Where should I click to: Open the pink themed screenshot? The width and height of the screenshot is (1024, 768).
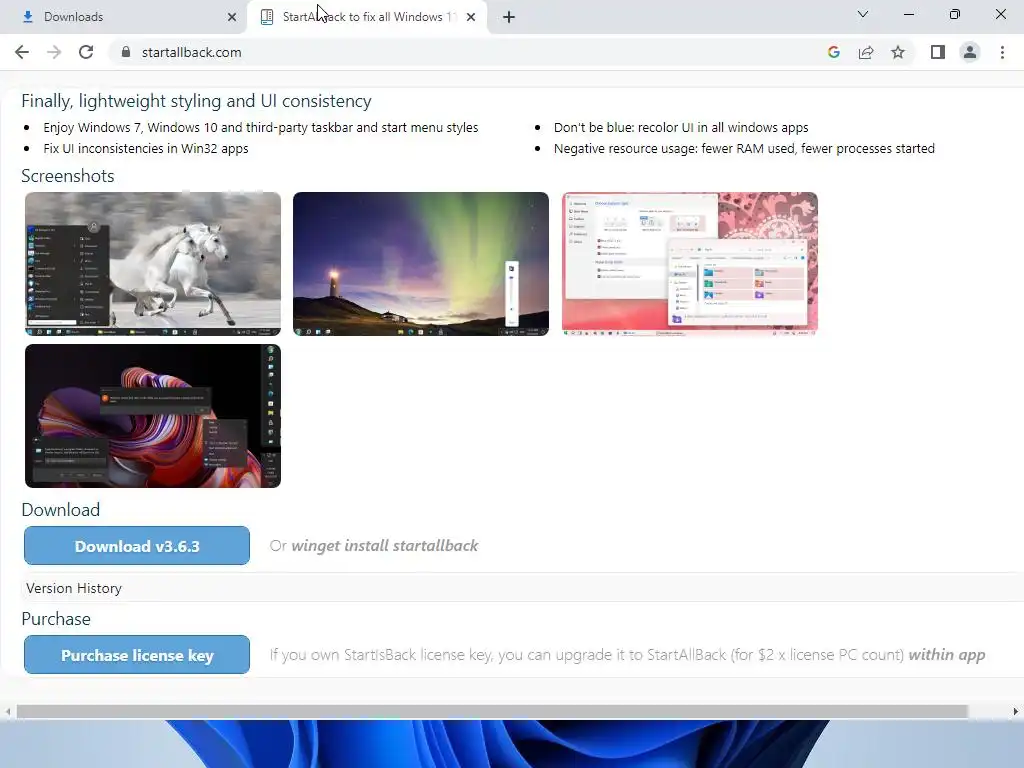coord(690,264)
